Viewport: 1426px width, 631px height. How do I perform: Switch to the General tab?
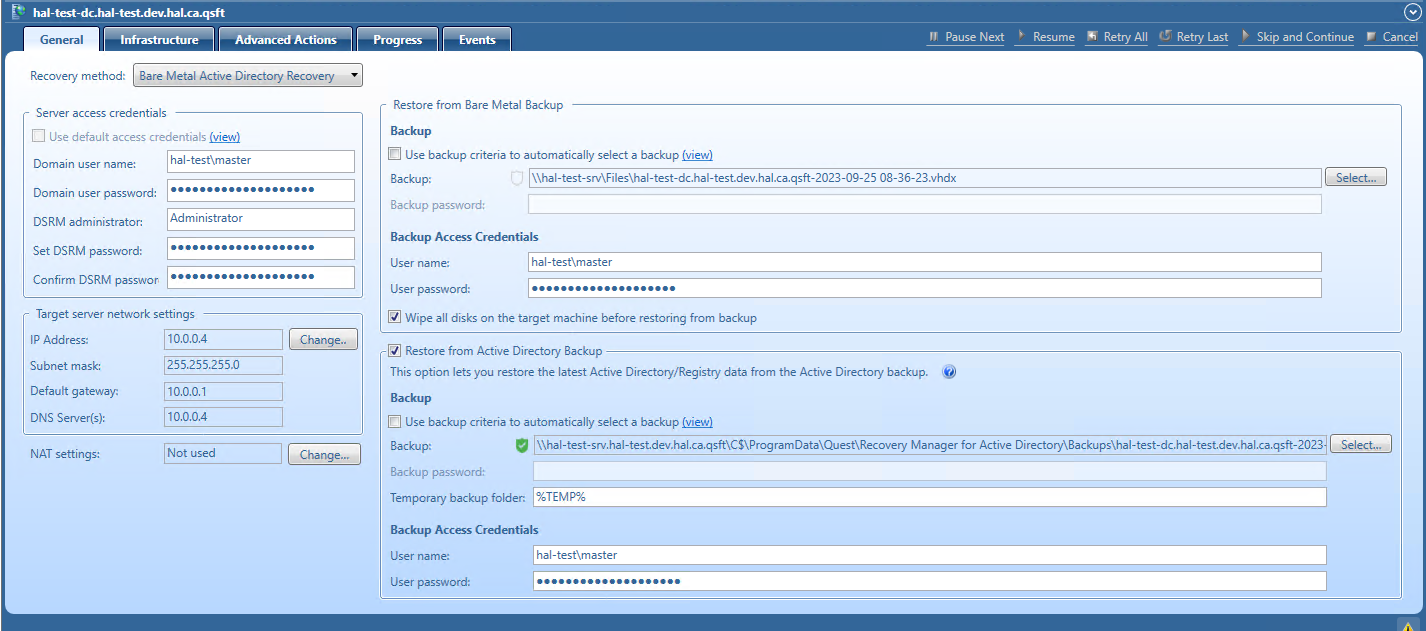pyautogui.click(x=61, y=39)
